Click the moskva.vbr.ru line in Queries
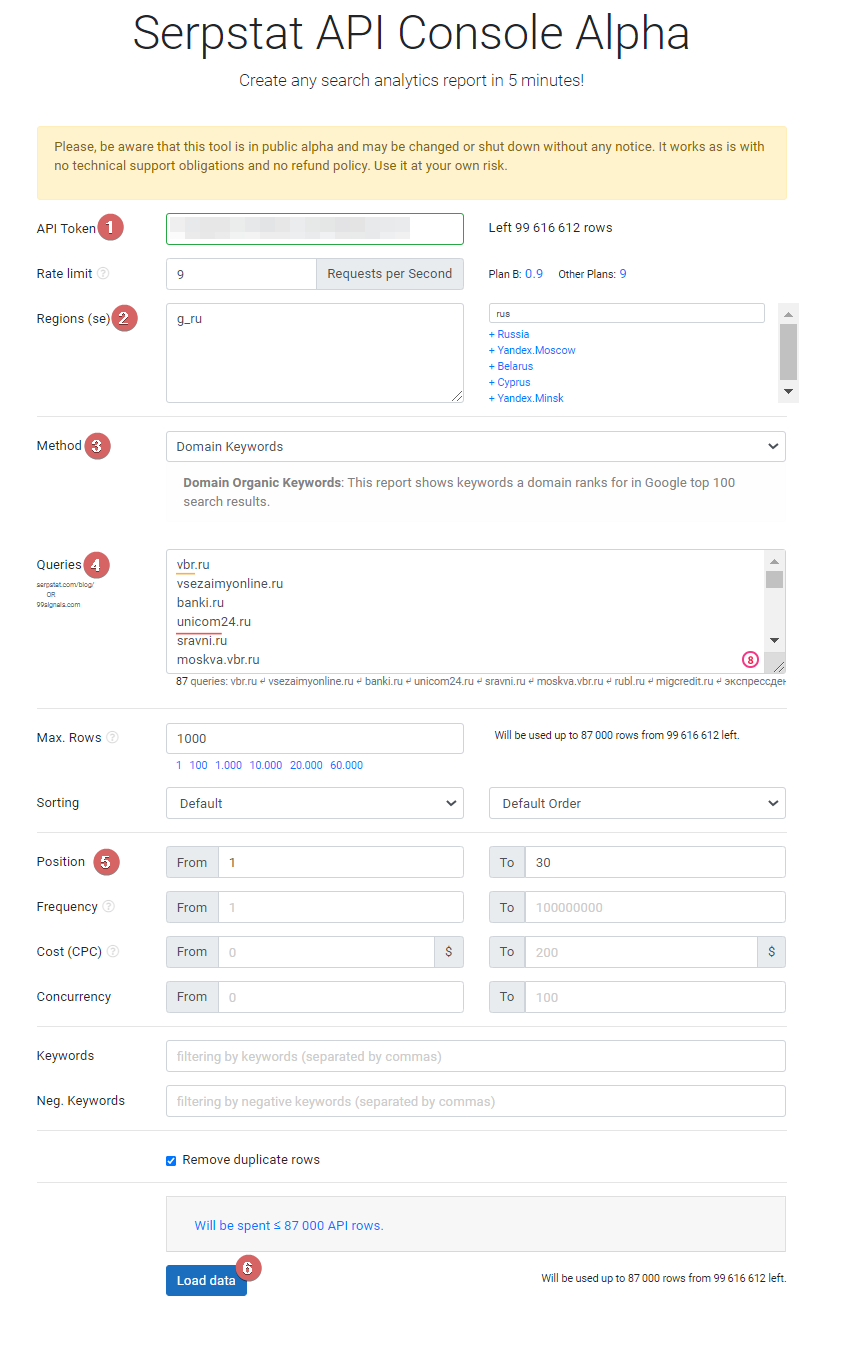 pyautogui.click(x=218, y=660)
